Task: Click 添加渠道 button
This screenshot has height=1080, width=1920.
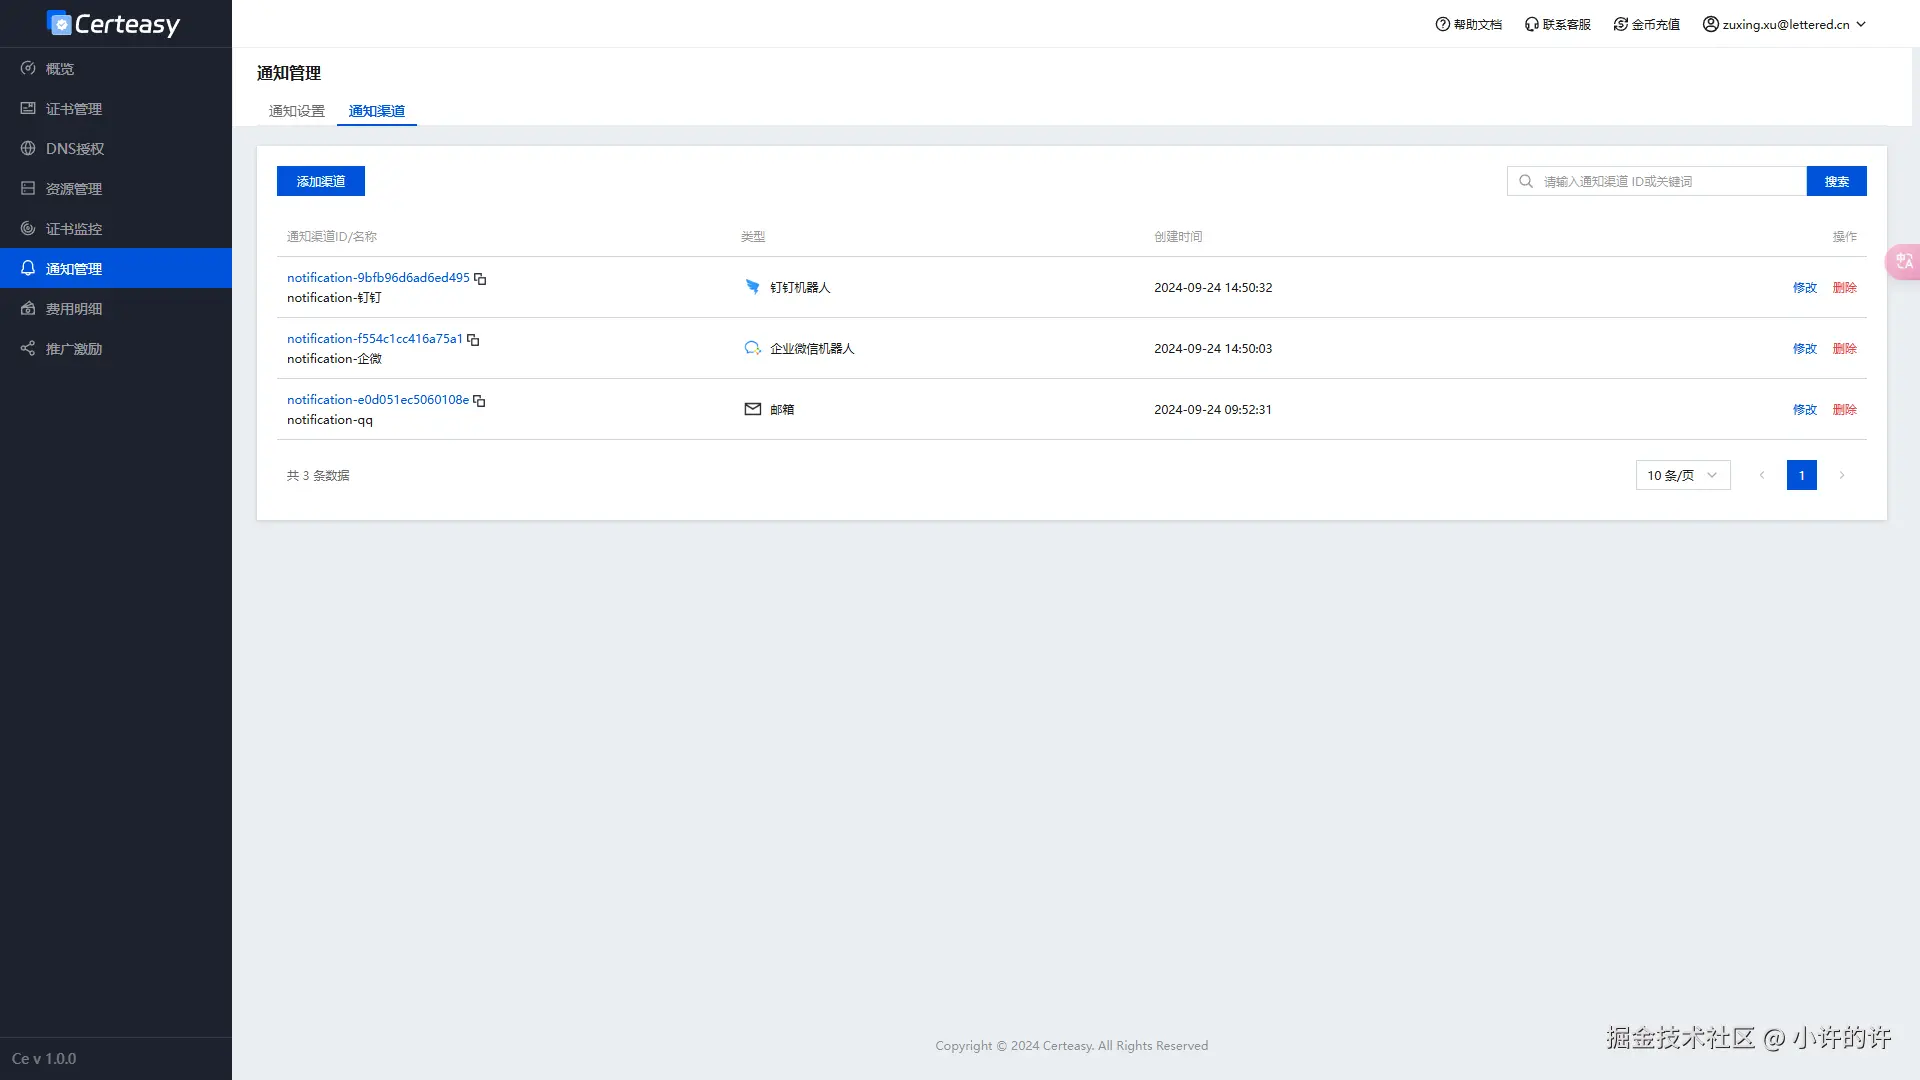Action: pyautogui.click(x=320, y=182)
